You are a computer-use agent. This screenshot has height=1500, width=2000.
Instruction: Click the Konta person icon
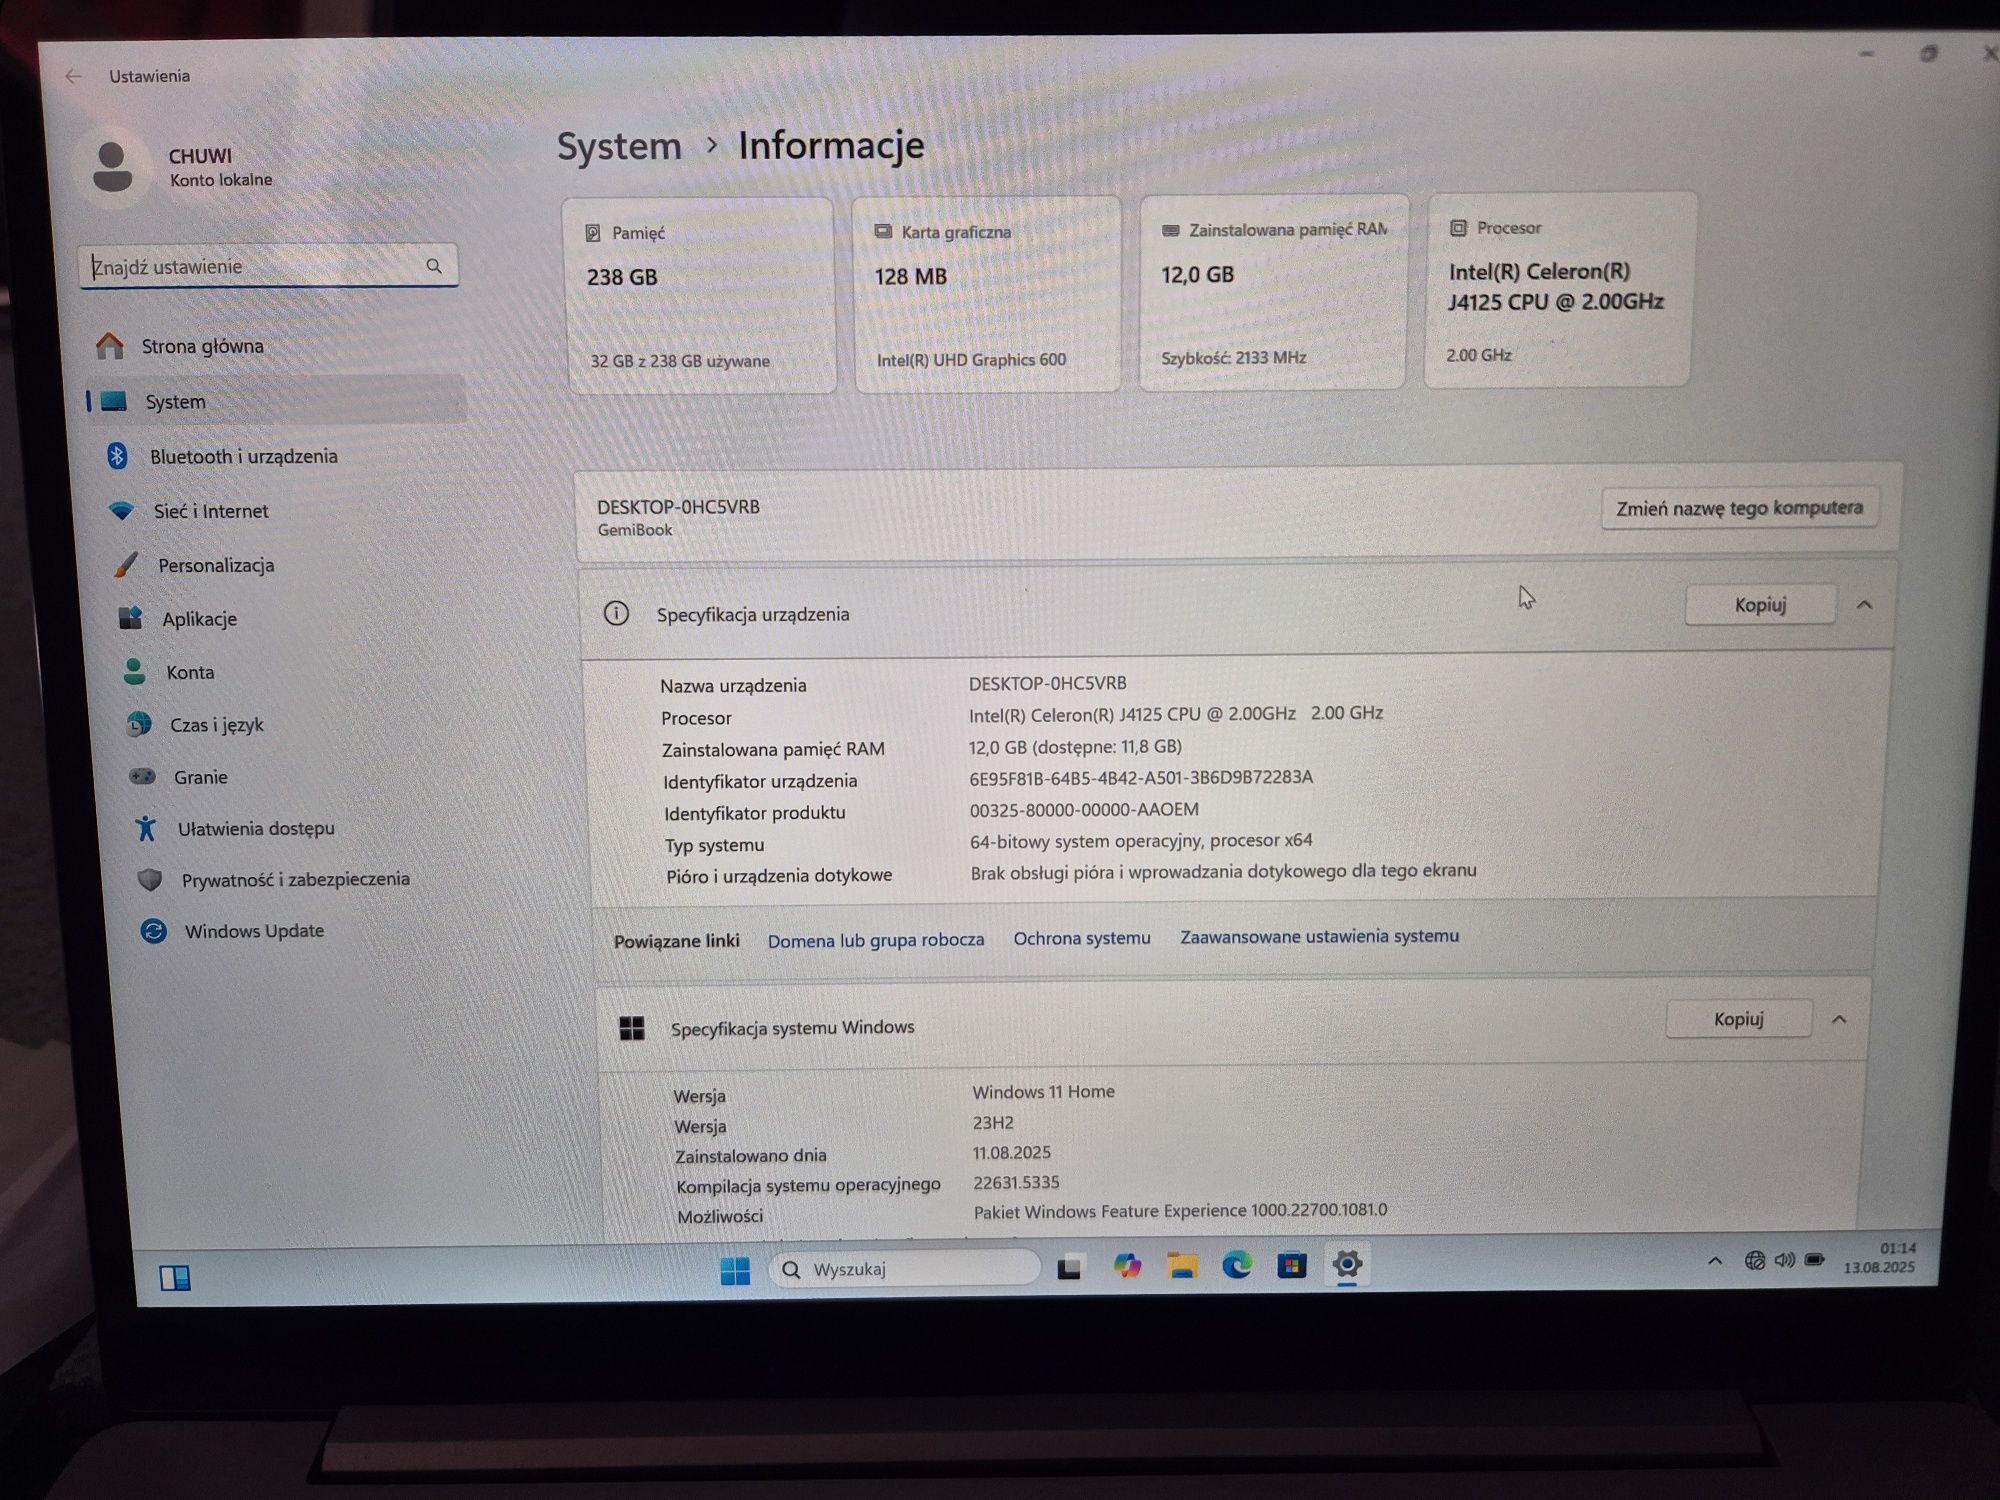coord(134,672)
